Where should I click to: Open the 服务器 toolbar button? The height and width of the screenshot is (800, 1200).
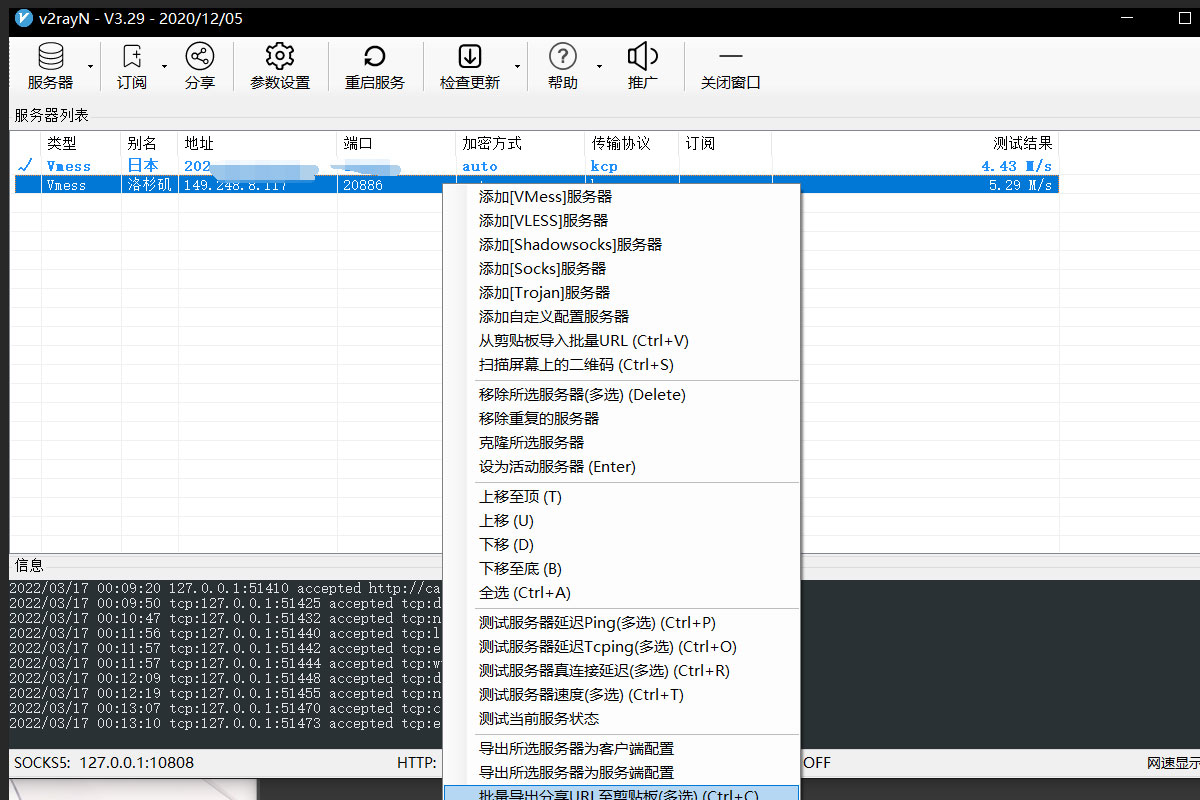pos(50,67)
